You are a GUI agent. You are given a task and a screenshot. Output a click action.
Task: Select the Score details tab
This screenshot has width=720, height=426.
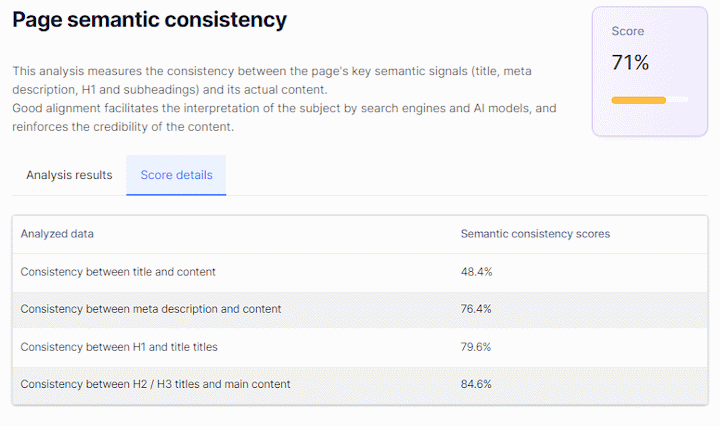pos(176,175)
